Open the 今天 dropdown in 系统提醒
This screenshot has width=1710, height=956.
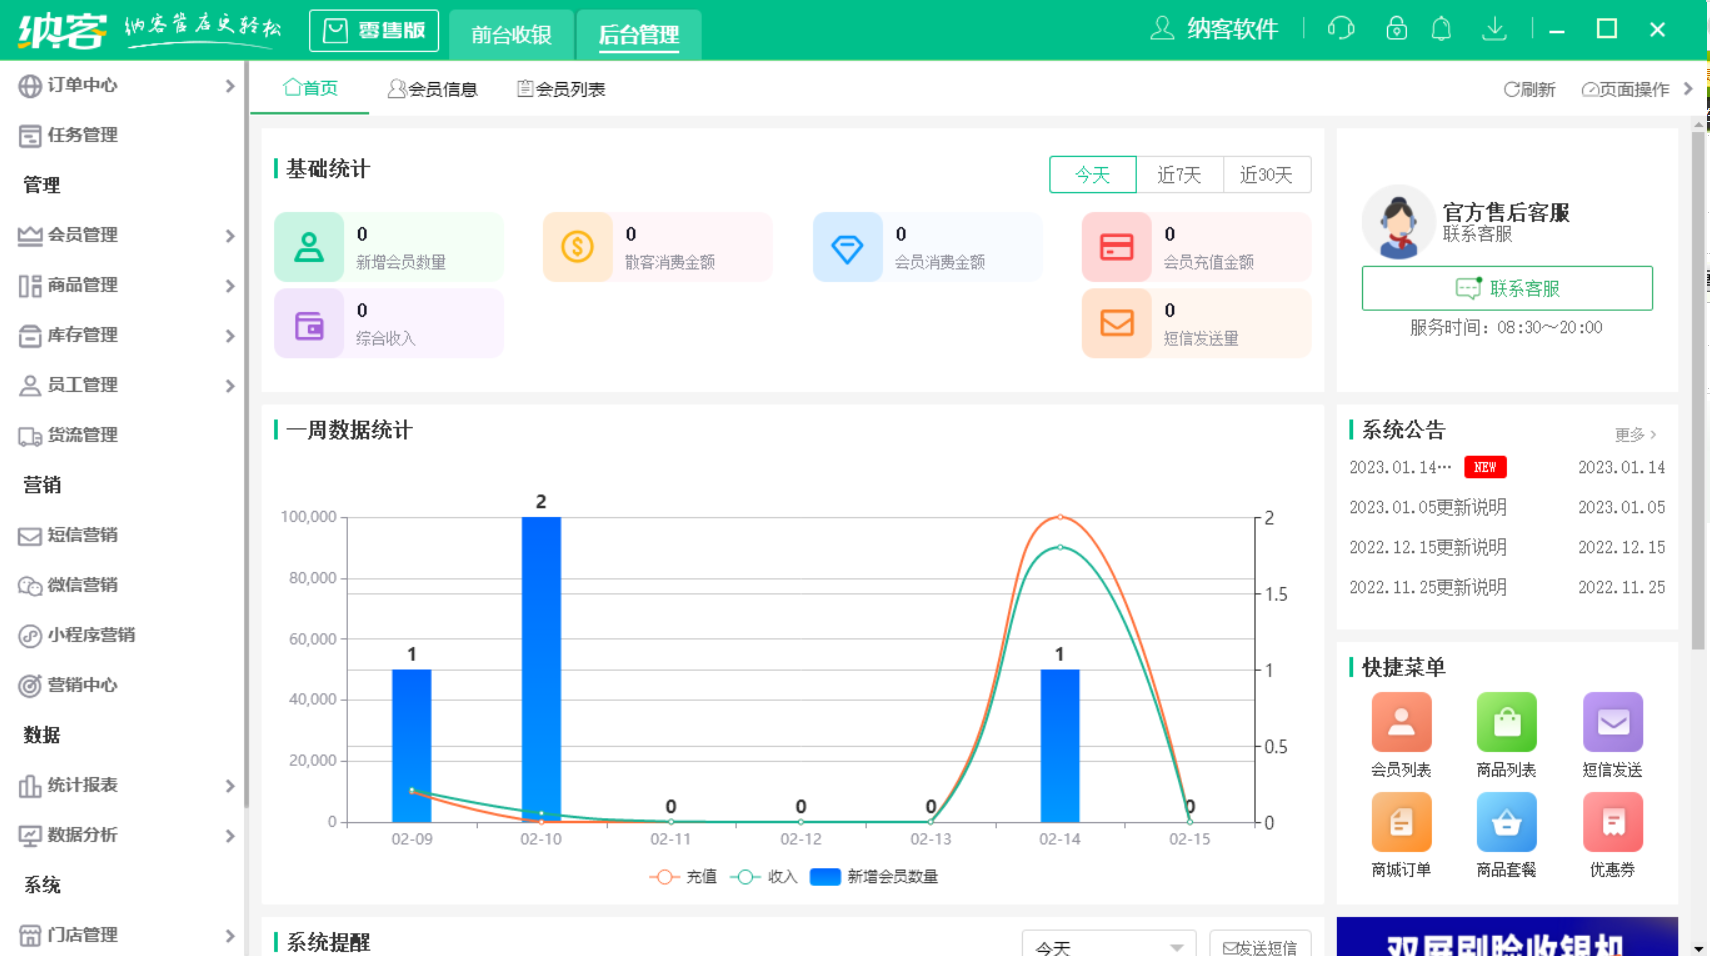pos(1108,944)
